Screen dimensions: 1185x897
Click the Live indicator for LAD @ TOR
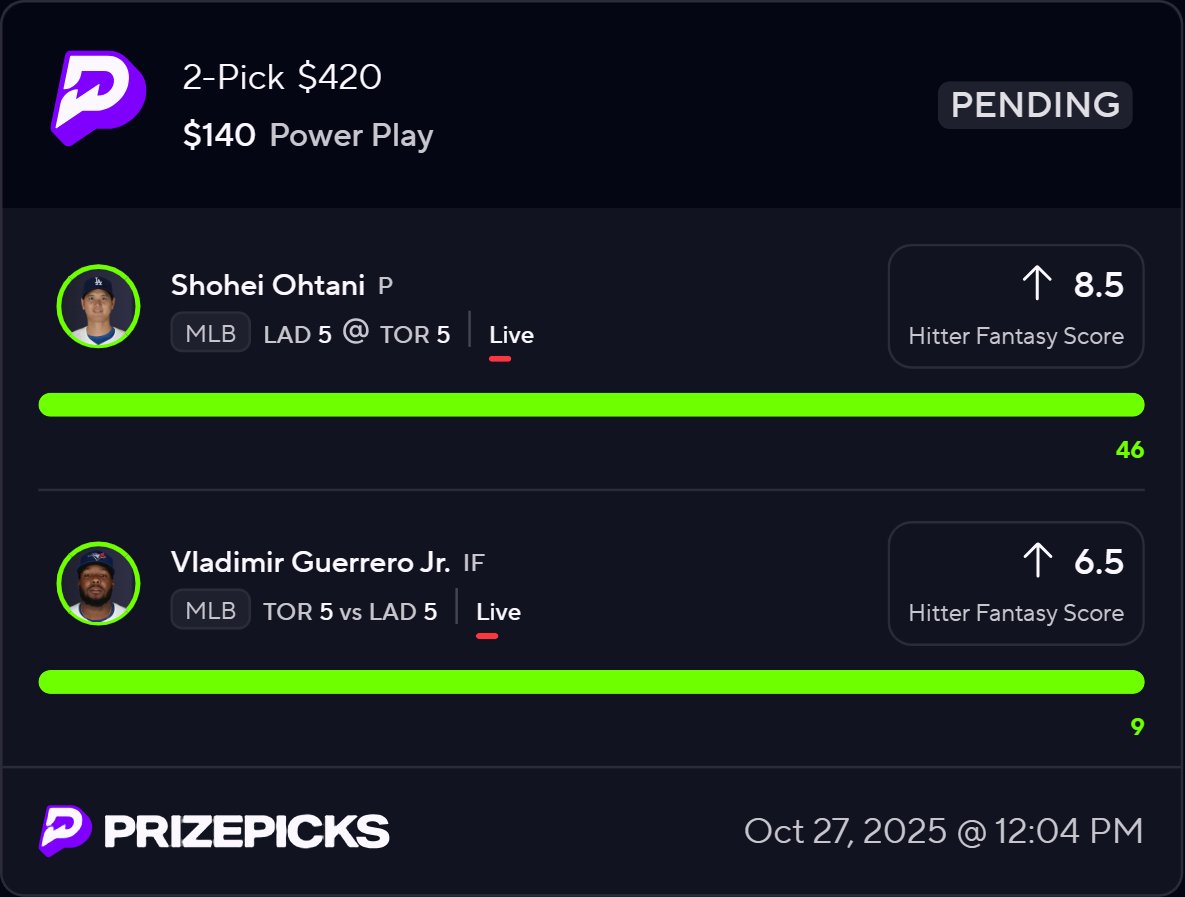pos(511,335)
